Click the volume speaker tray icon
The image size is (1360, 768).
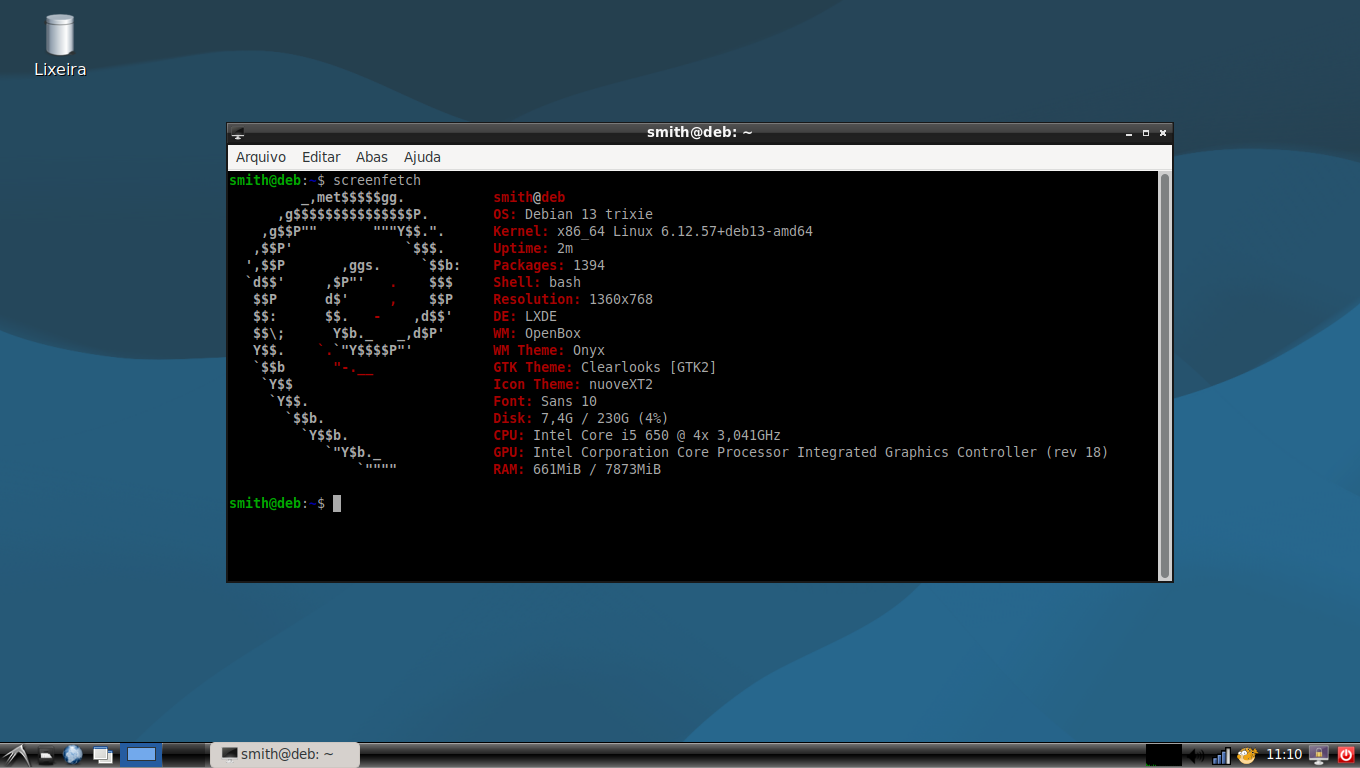coord(1195,755)
